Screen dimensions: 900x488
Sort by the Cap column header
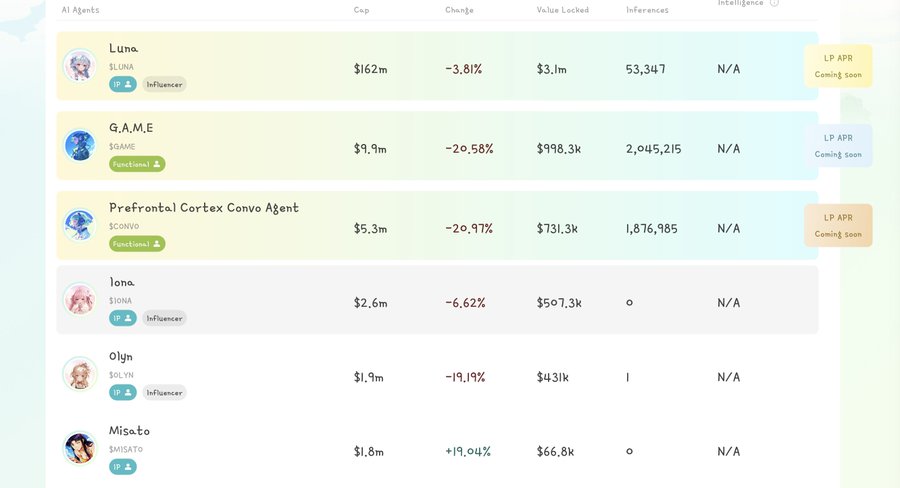[361, 10]
